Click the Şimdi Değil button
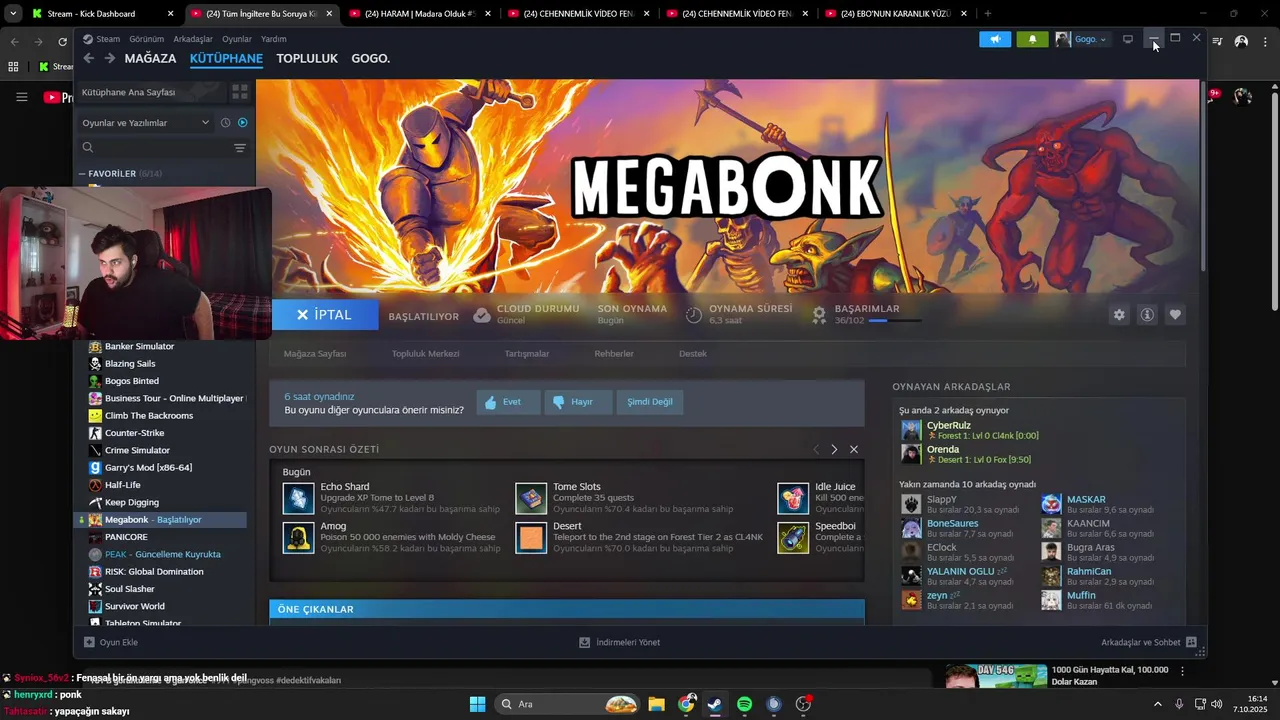Viewport: 1280px width, 720px height. [x=650, y=402]
